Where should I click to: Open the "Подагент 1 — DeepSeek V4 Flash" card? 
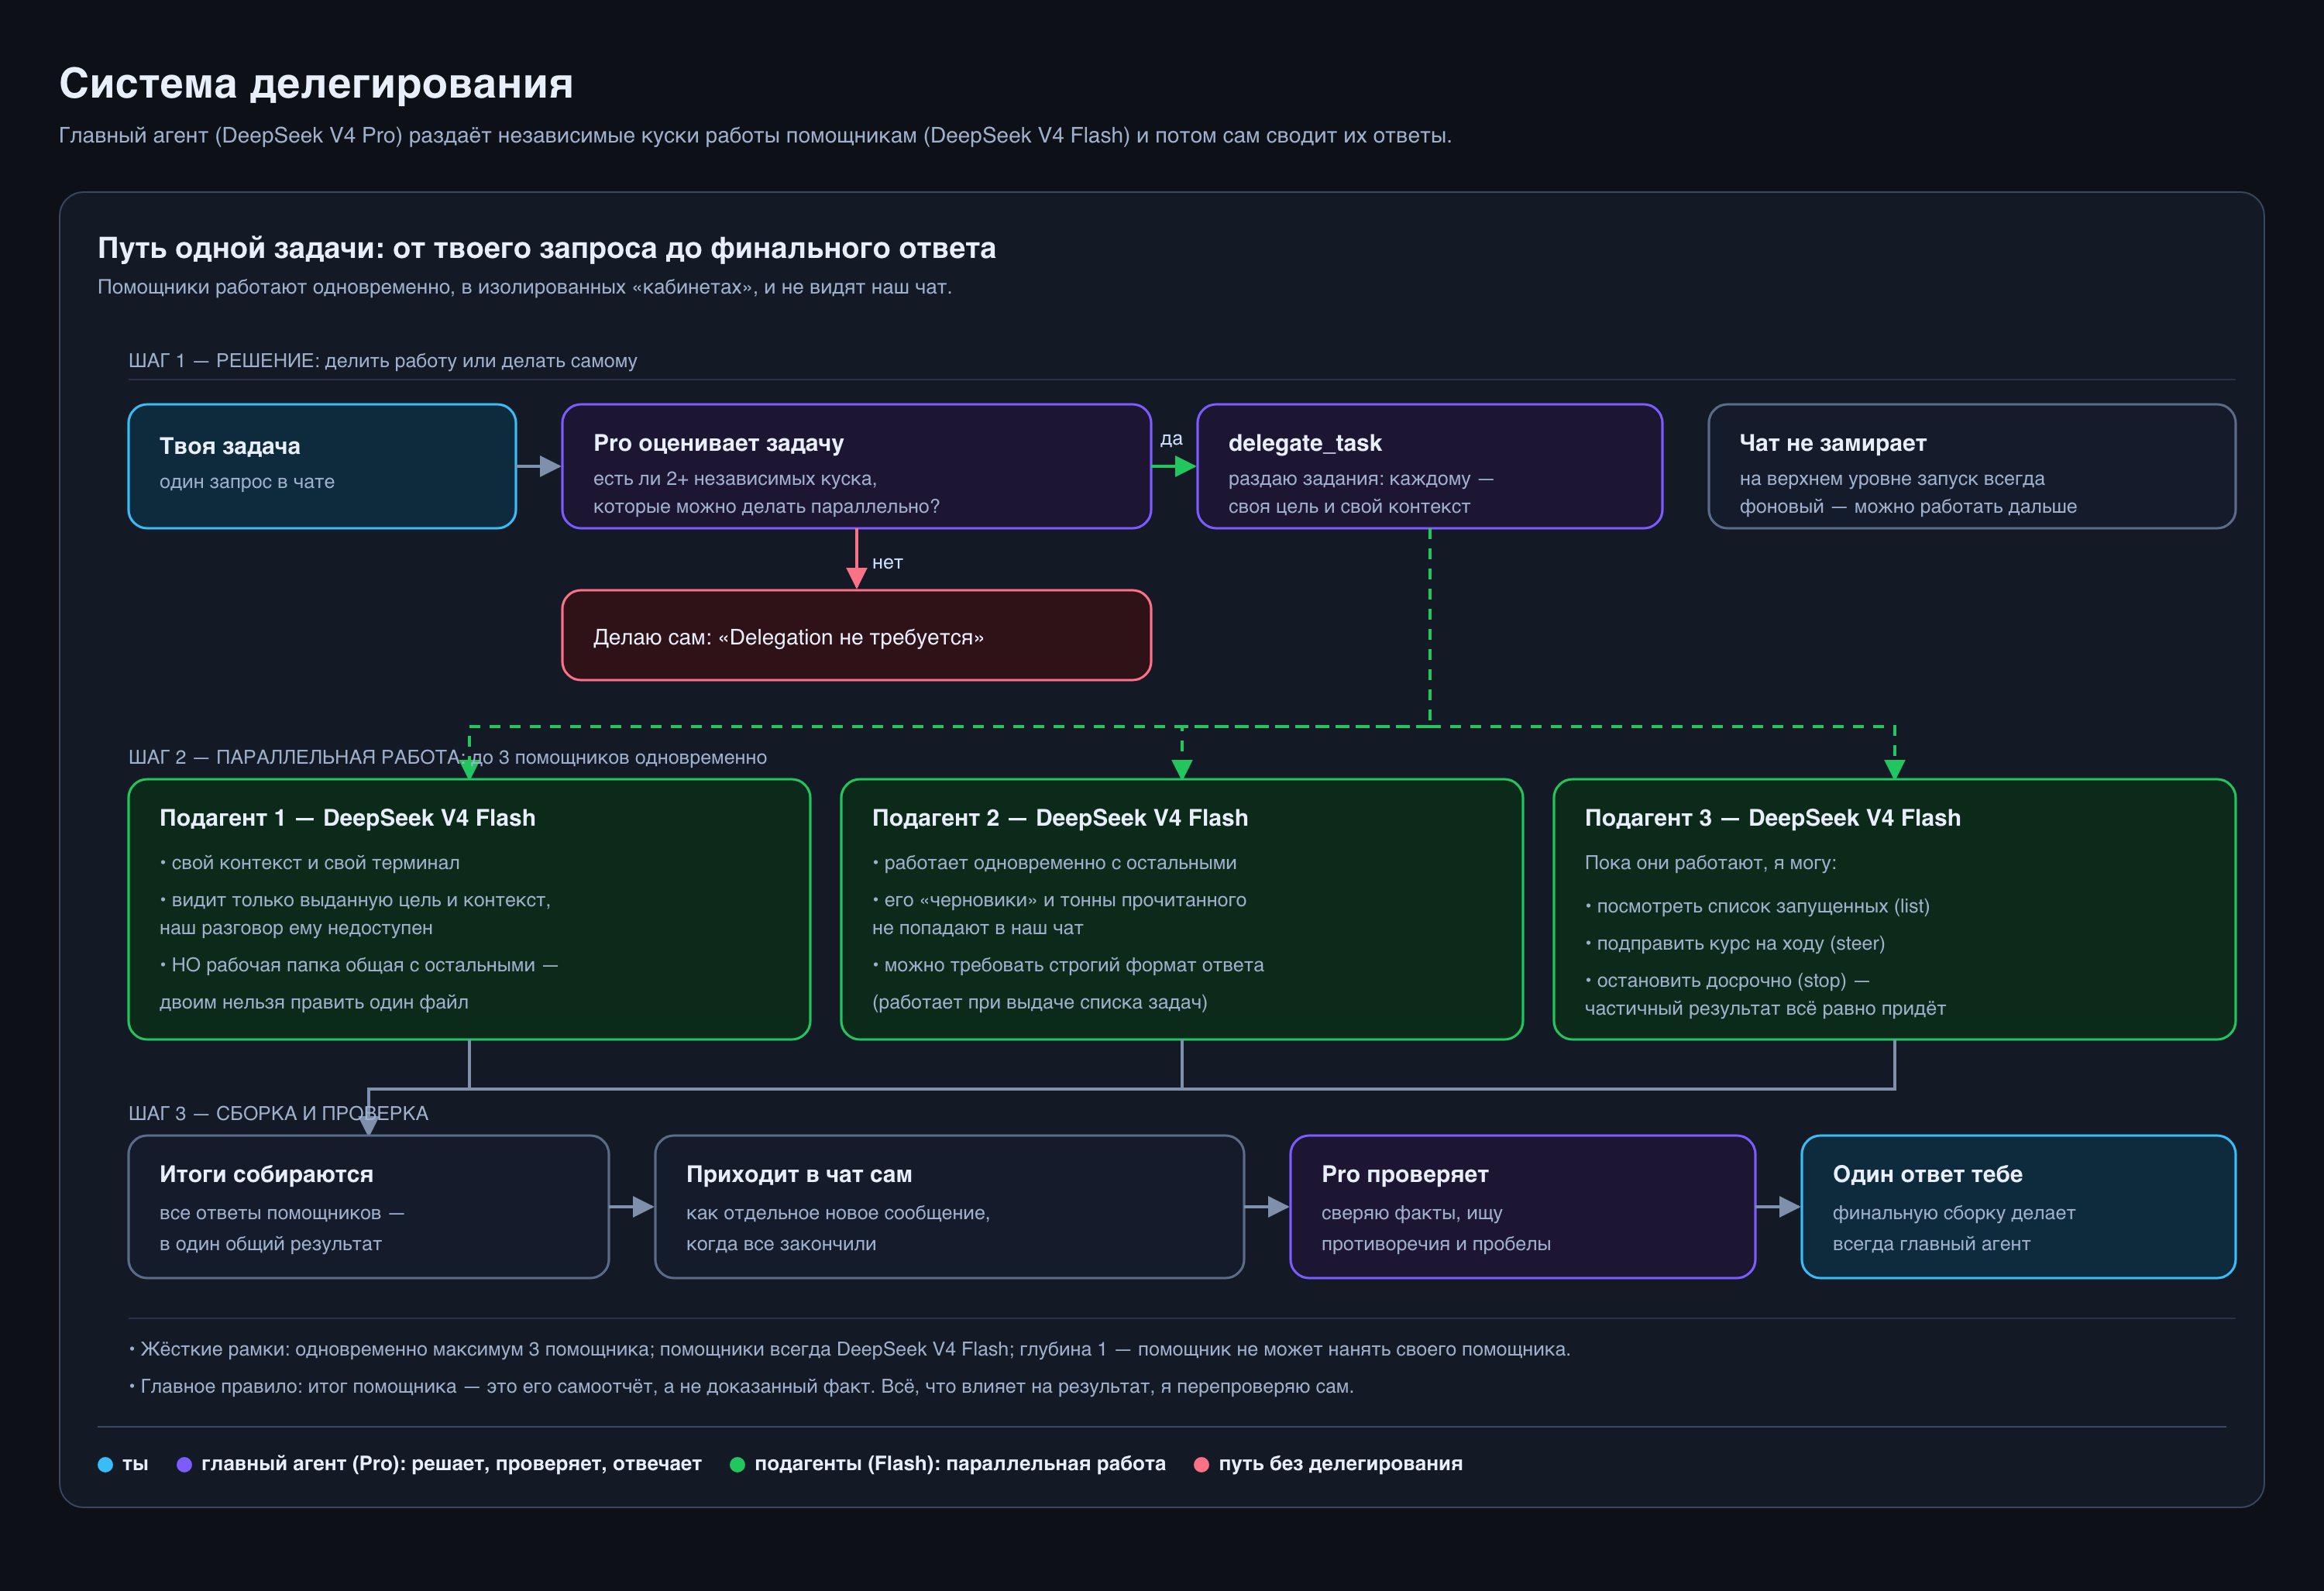(x=469, y=909)
